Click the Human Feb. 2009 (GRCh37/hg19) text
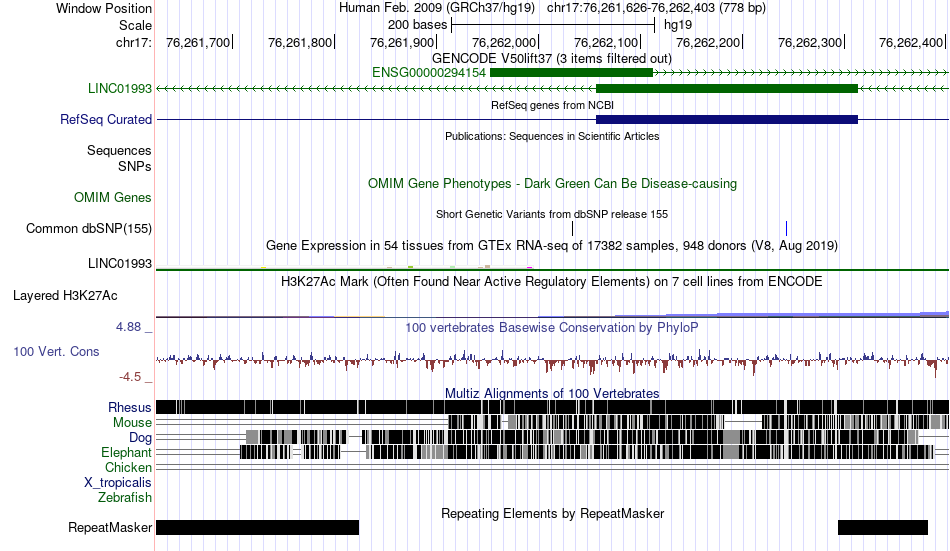 click(x=437, y=8)
